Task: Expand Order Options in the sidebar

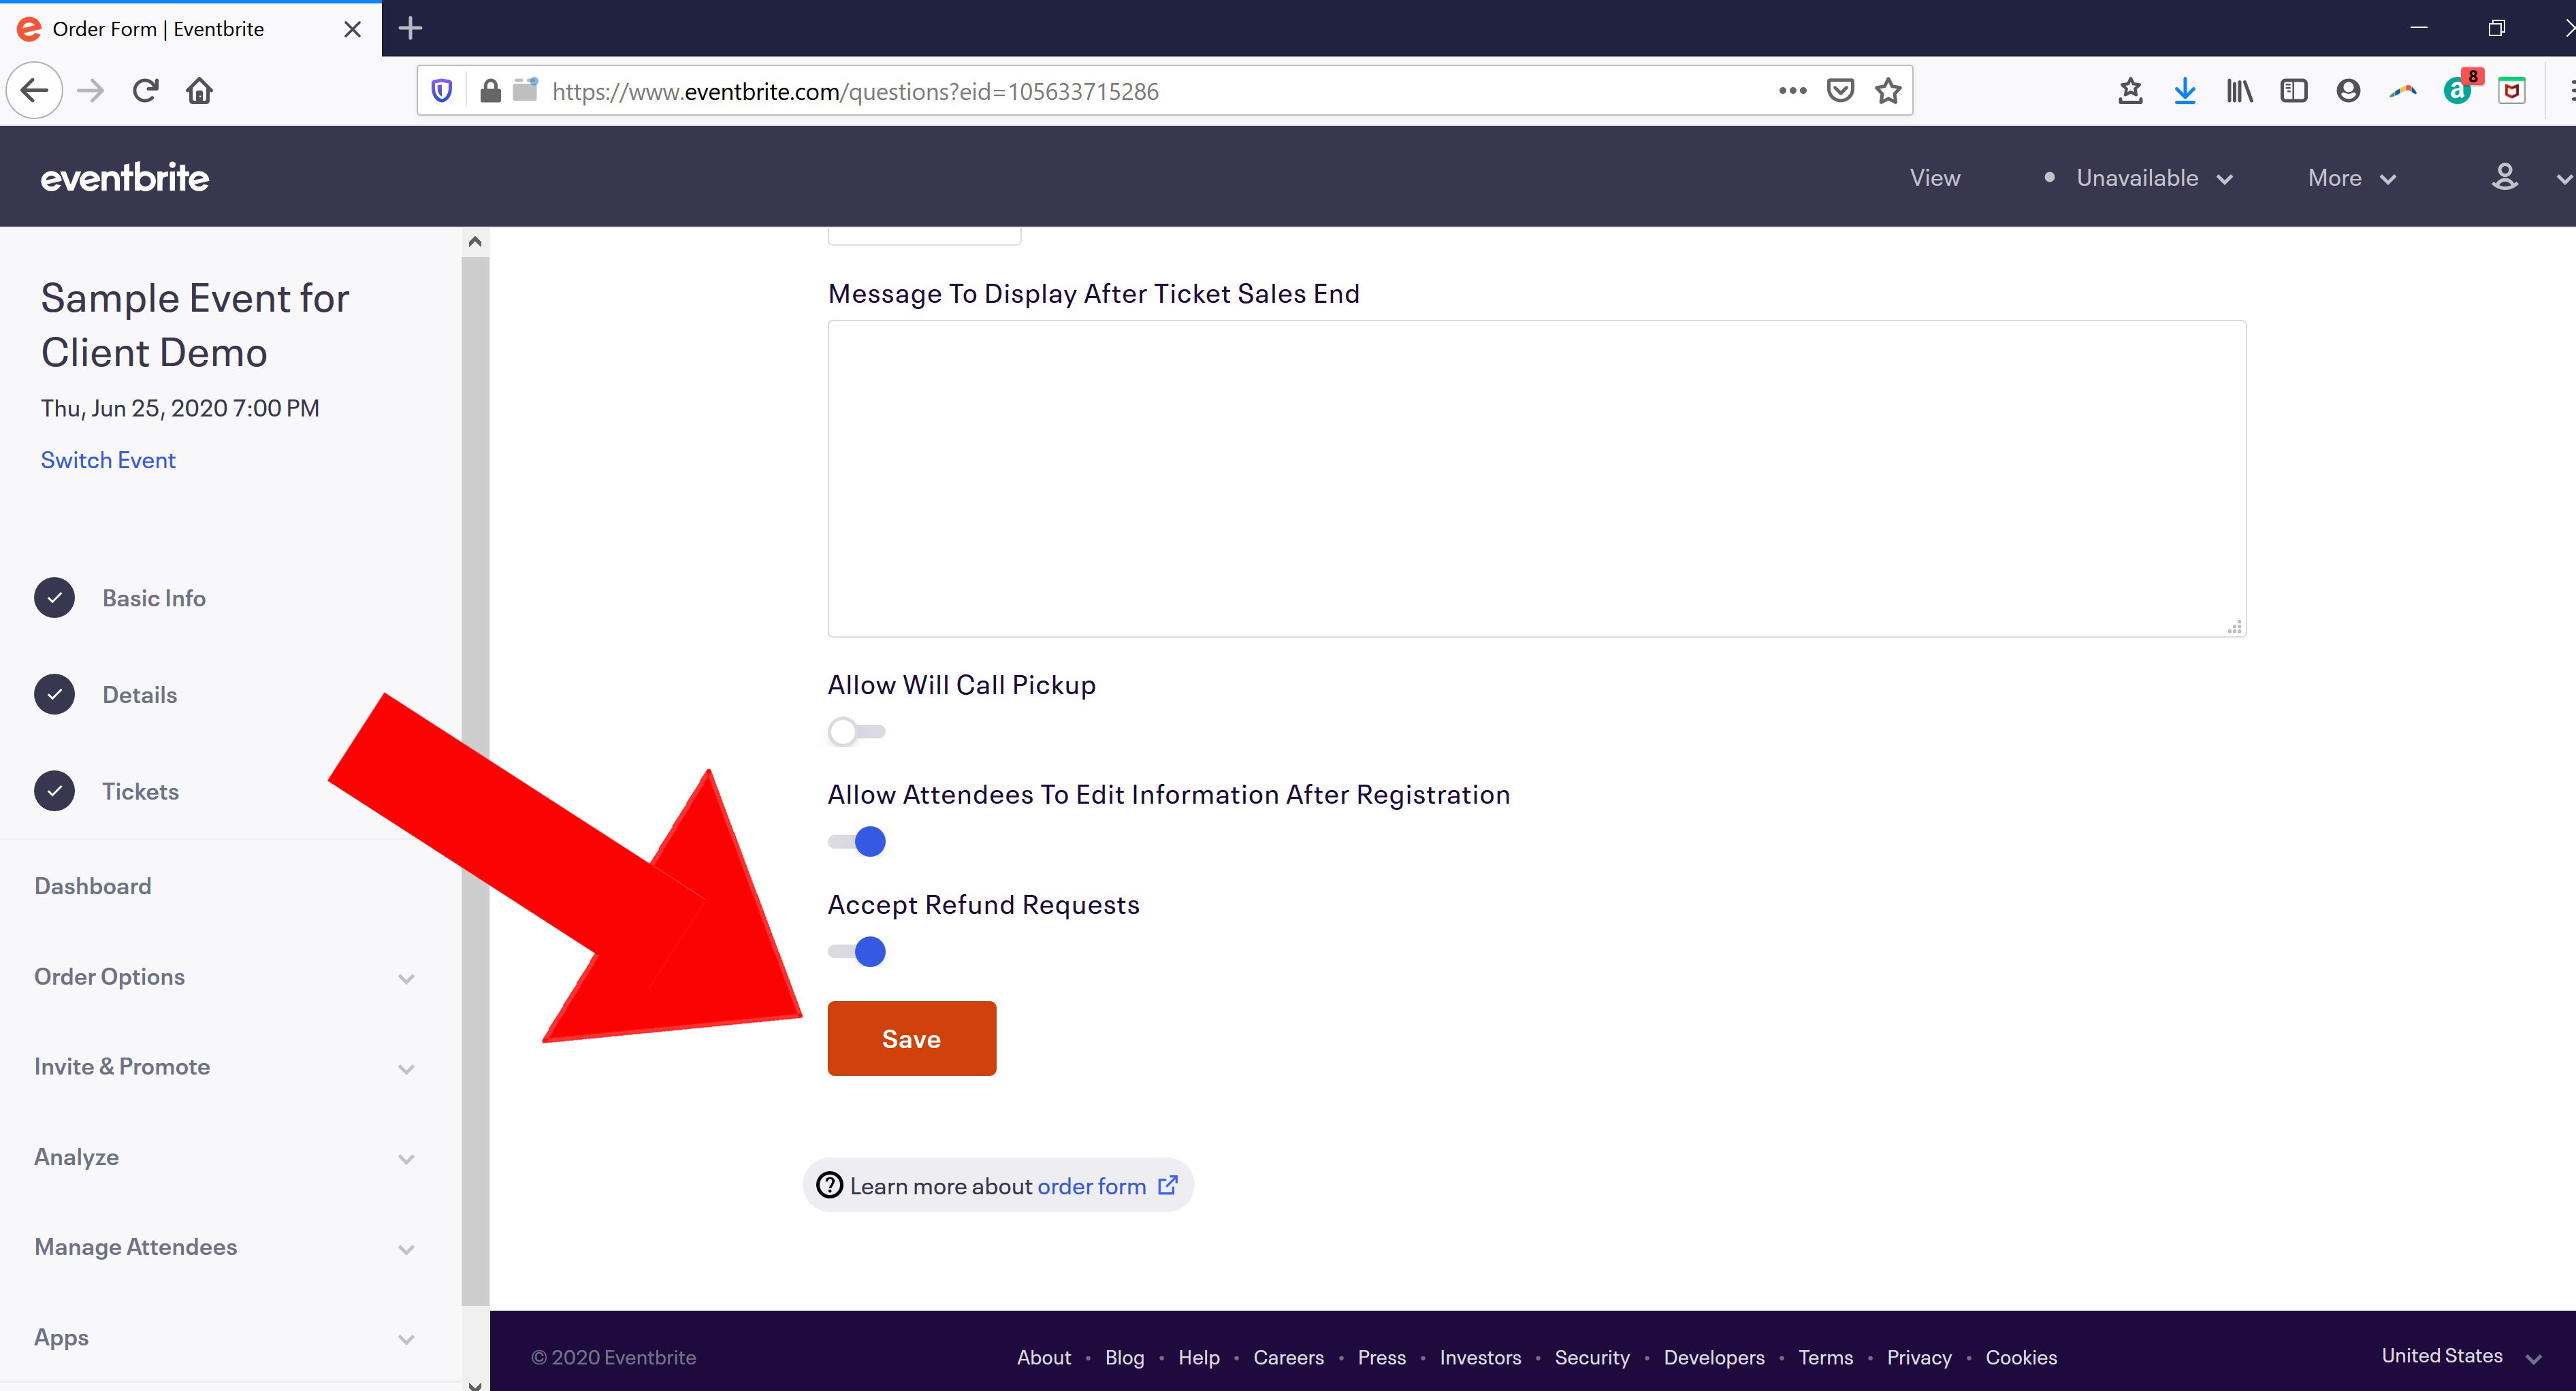Action: [x=225, y=977]
